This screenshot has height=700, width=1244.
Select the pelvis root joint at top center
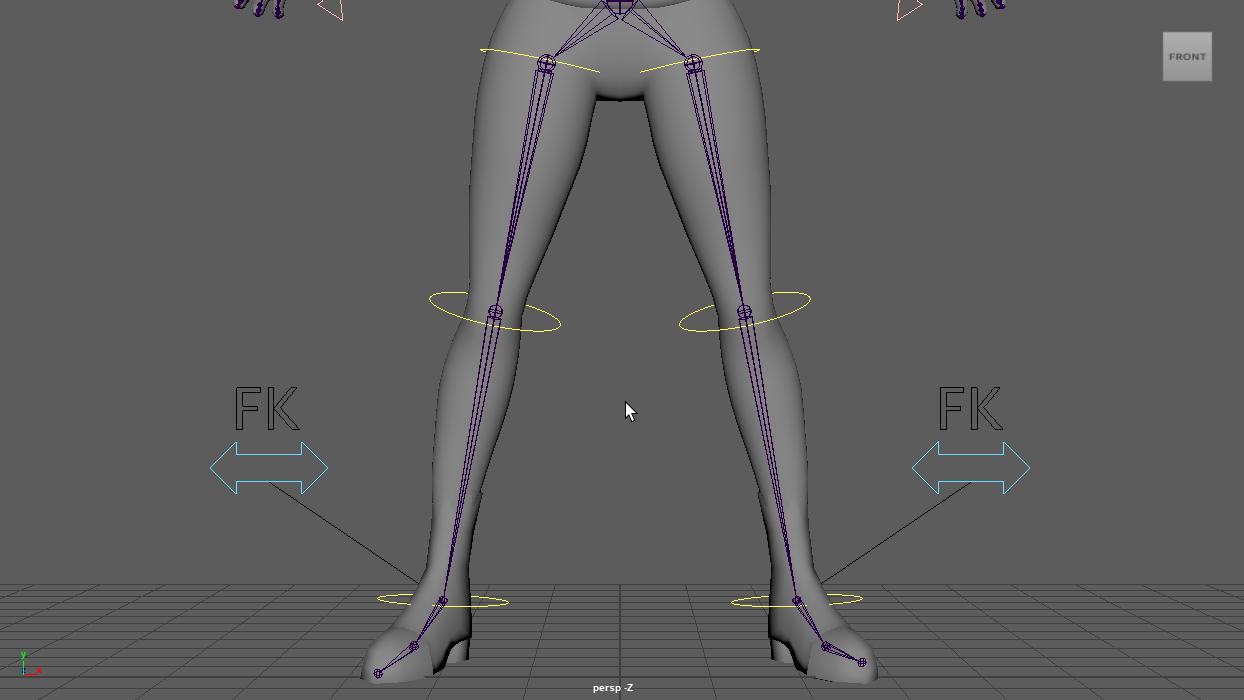tap(620, 7)
